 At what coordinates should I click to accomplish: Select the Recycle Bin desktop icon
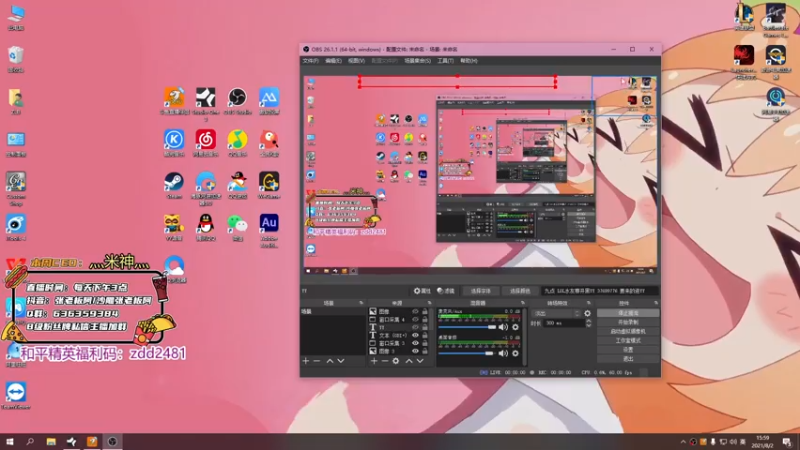coord(16,59)
